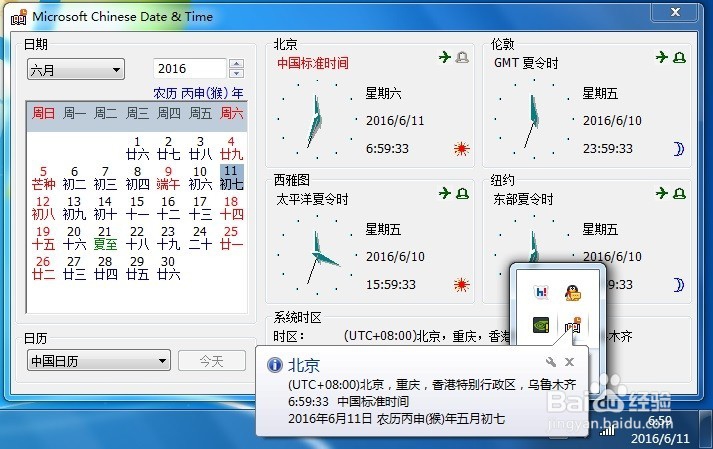Click the moon night icon in 伦敦 panel

(679, 149)
